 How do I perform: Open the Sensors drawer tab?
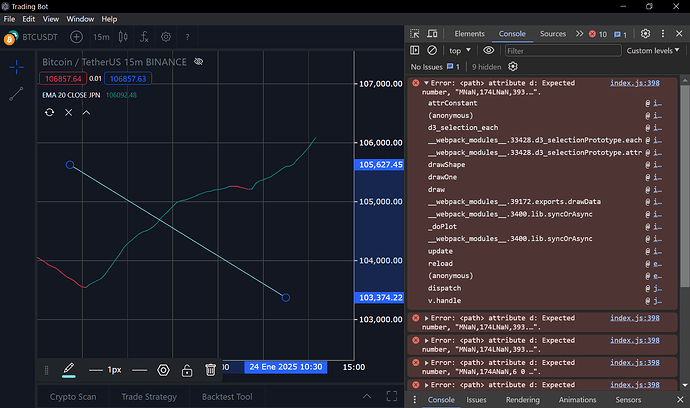point(628,400)
